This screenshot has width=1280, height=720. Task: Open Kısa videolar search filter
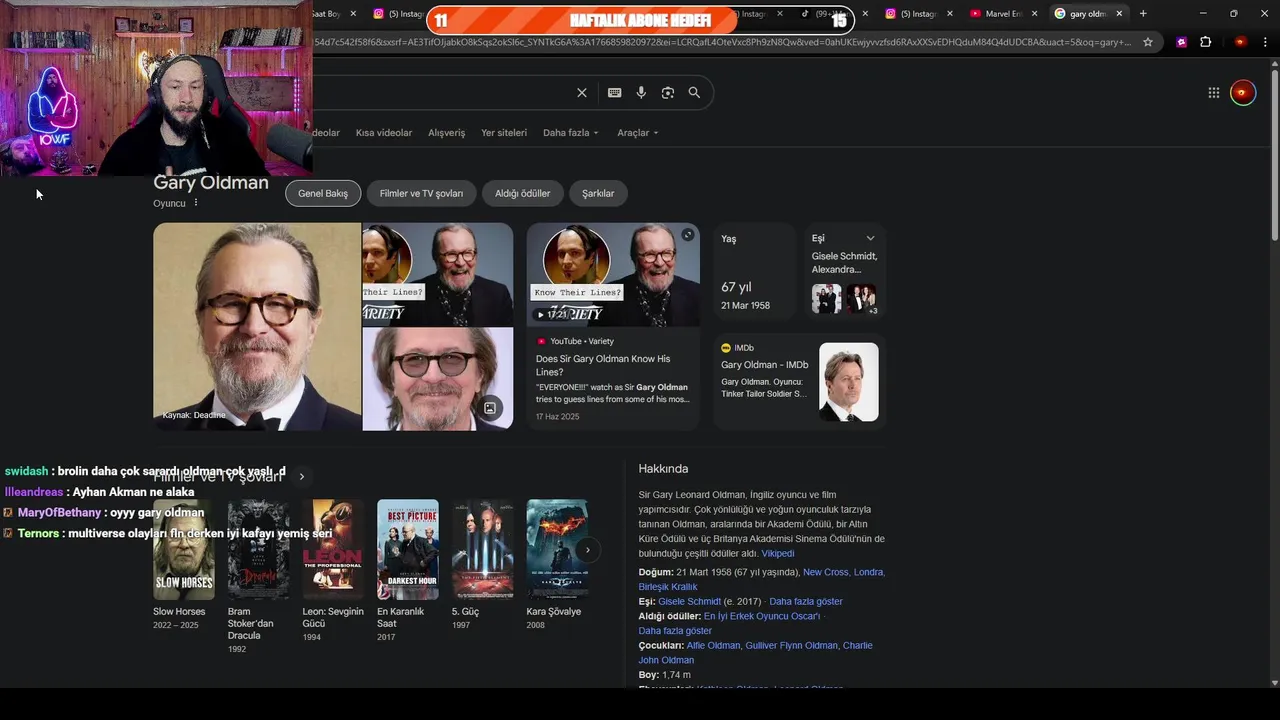(x=384, y=133)
